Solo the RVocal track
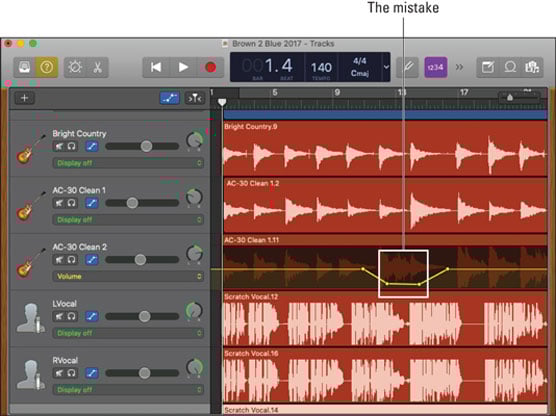The height and width of the screenshot is (416, 556). (x=72, y=373)
